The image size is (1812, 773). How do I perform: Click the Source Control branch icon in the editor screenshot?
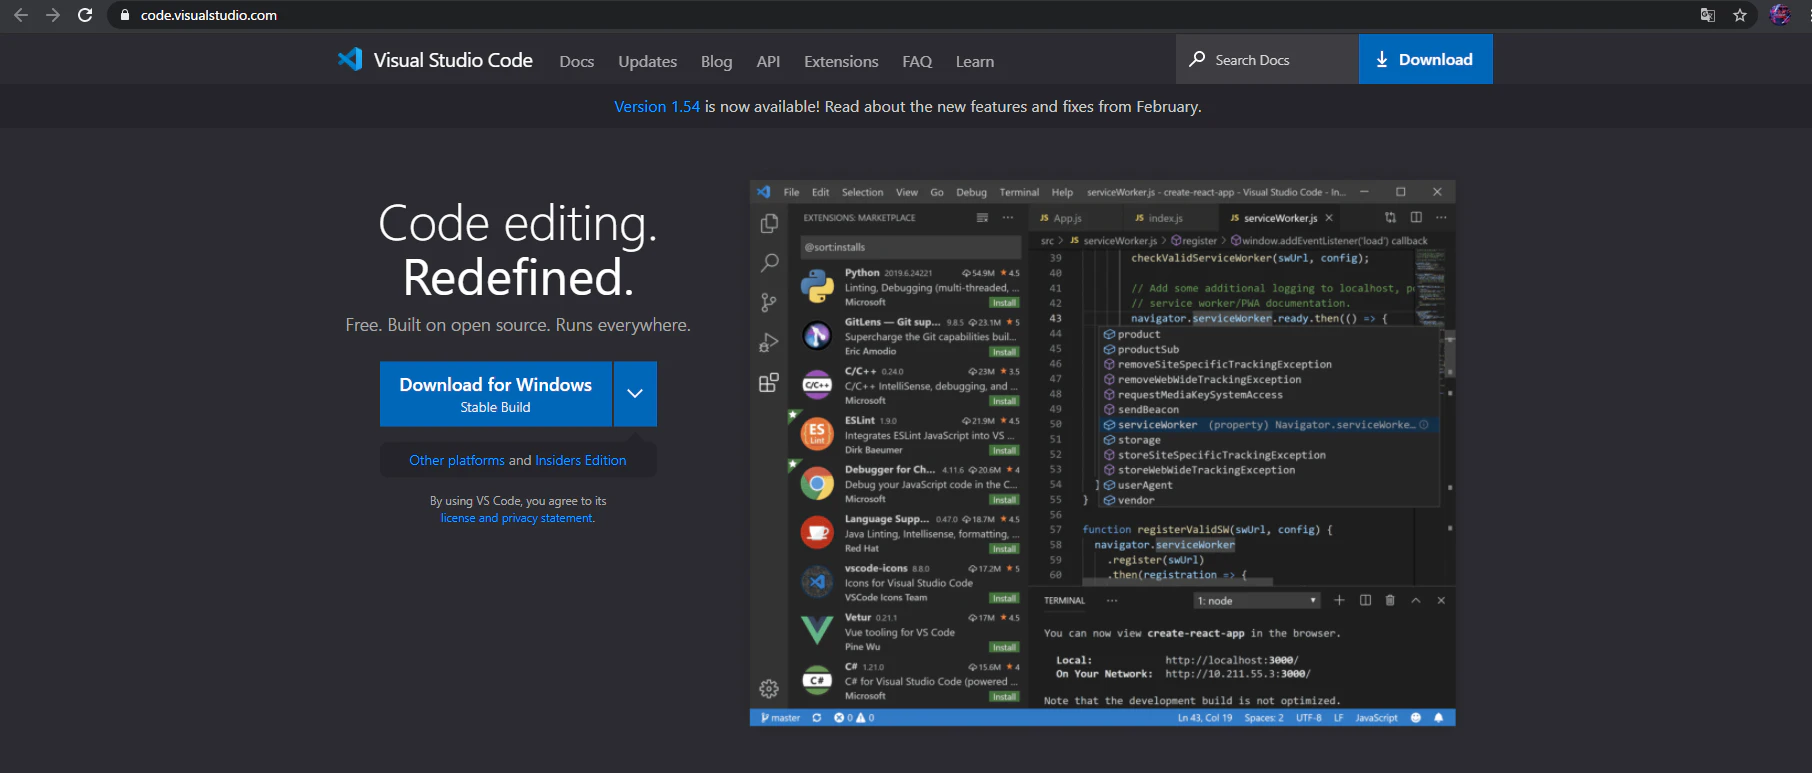(769, 302)
